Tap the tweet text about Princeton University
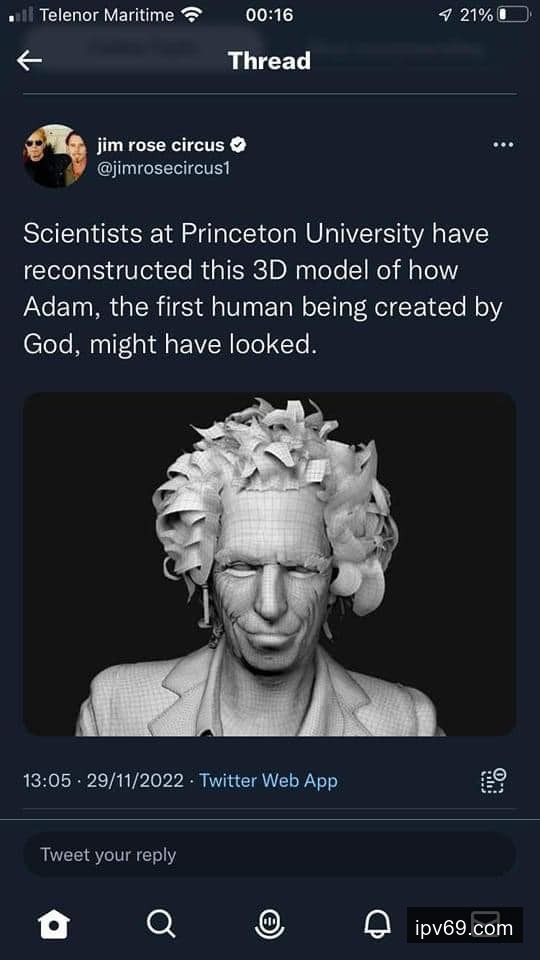 (263, 290)
